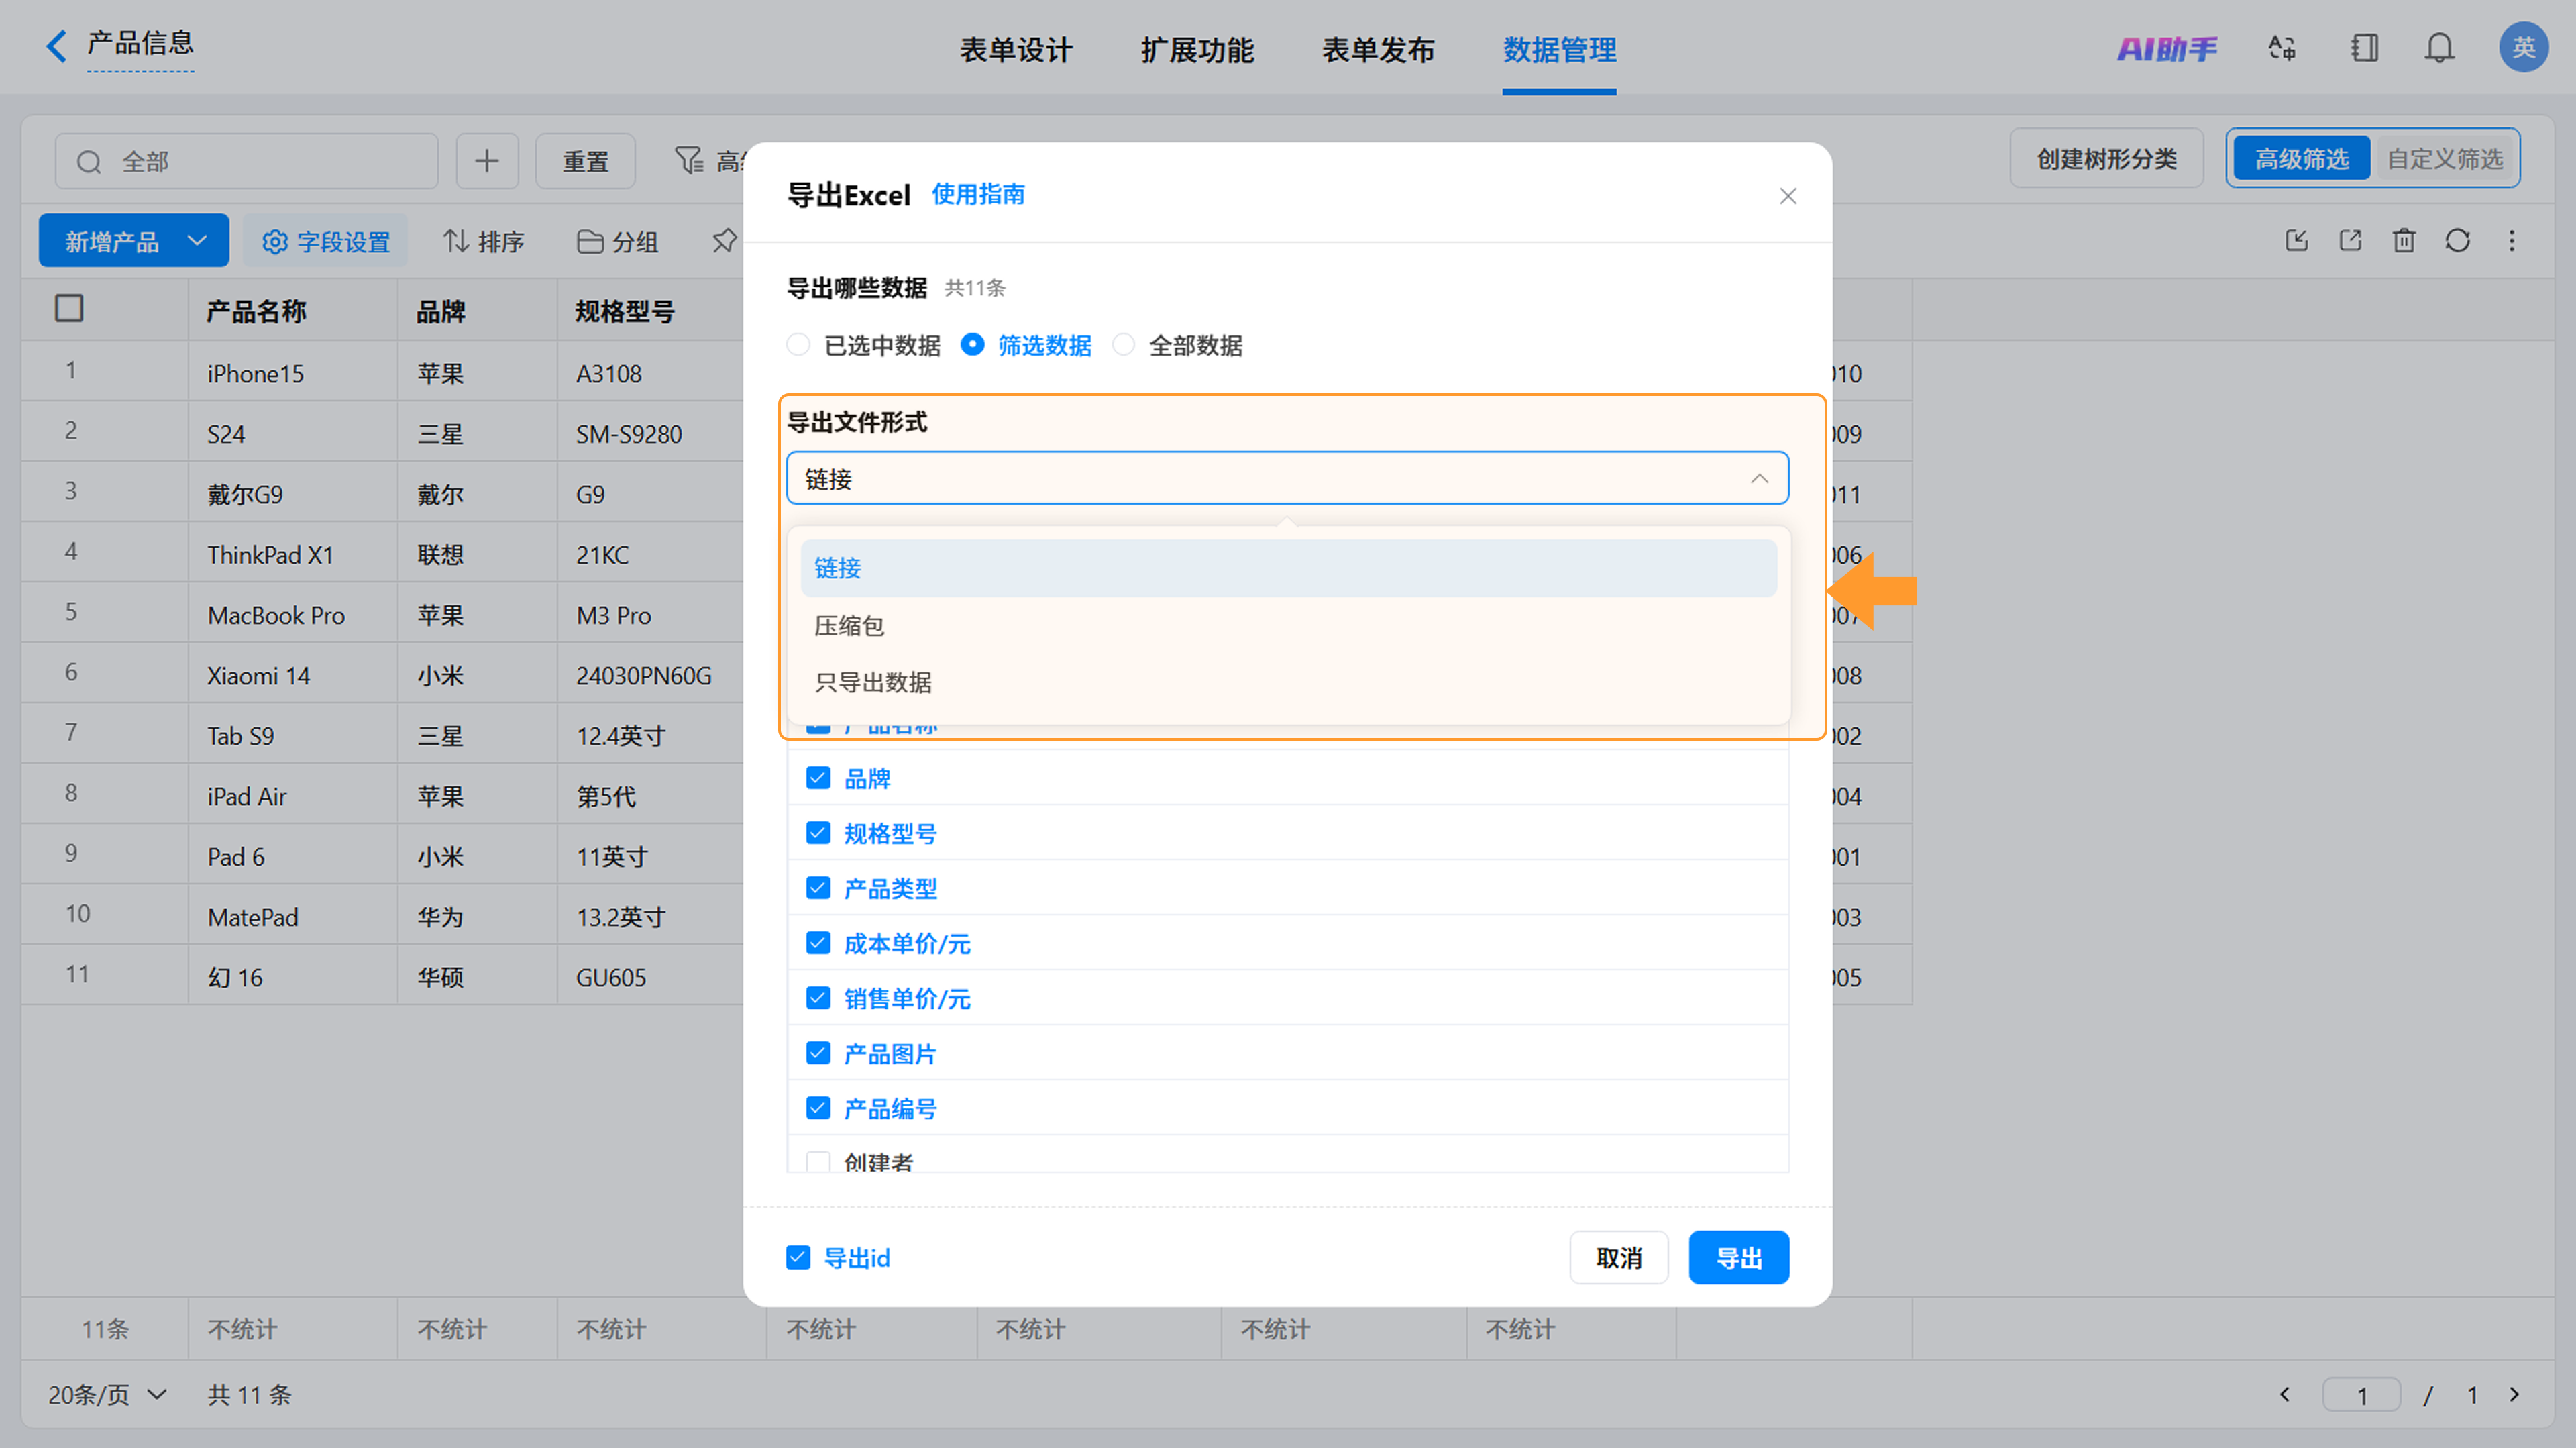Screen dimensions: 2576x1448
Task: Uncheck the 产品编号 field checkbox
Action: [x=818, y=1108]
